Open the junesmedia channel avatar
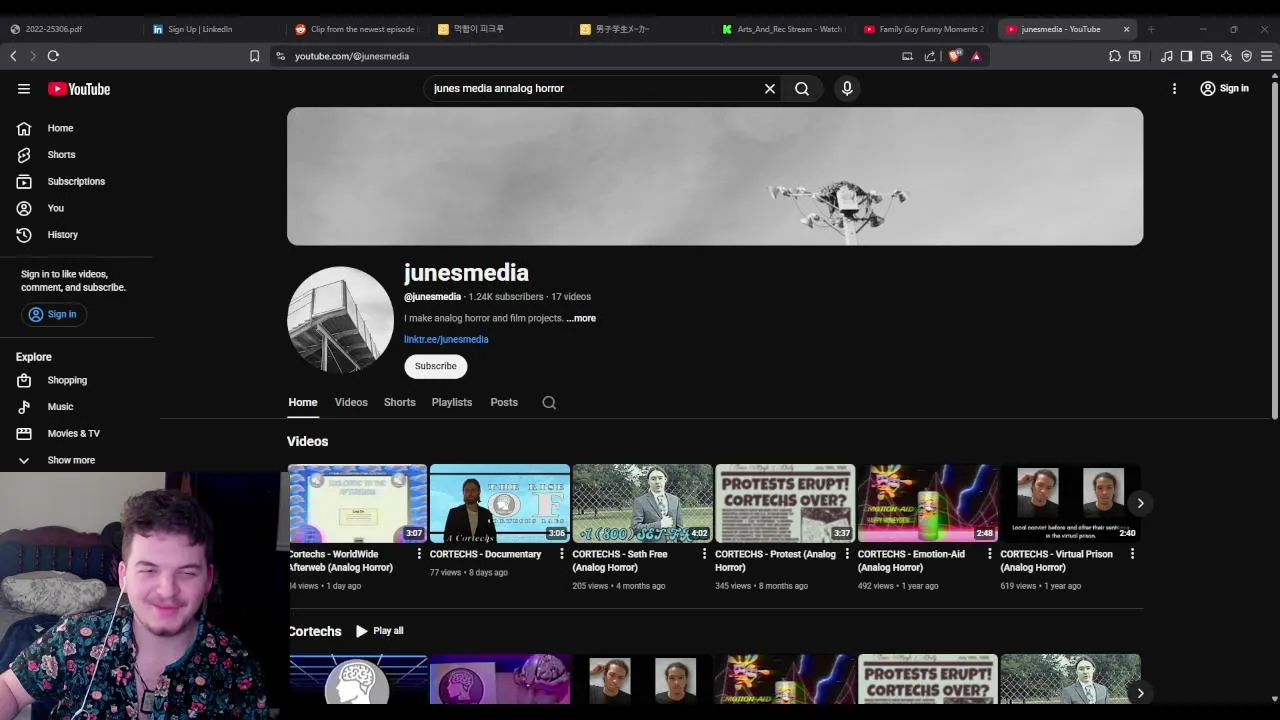 (x=340, y=319)
